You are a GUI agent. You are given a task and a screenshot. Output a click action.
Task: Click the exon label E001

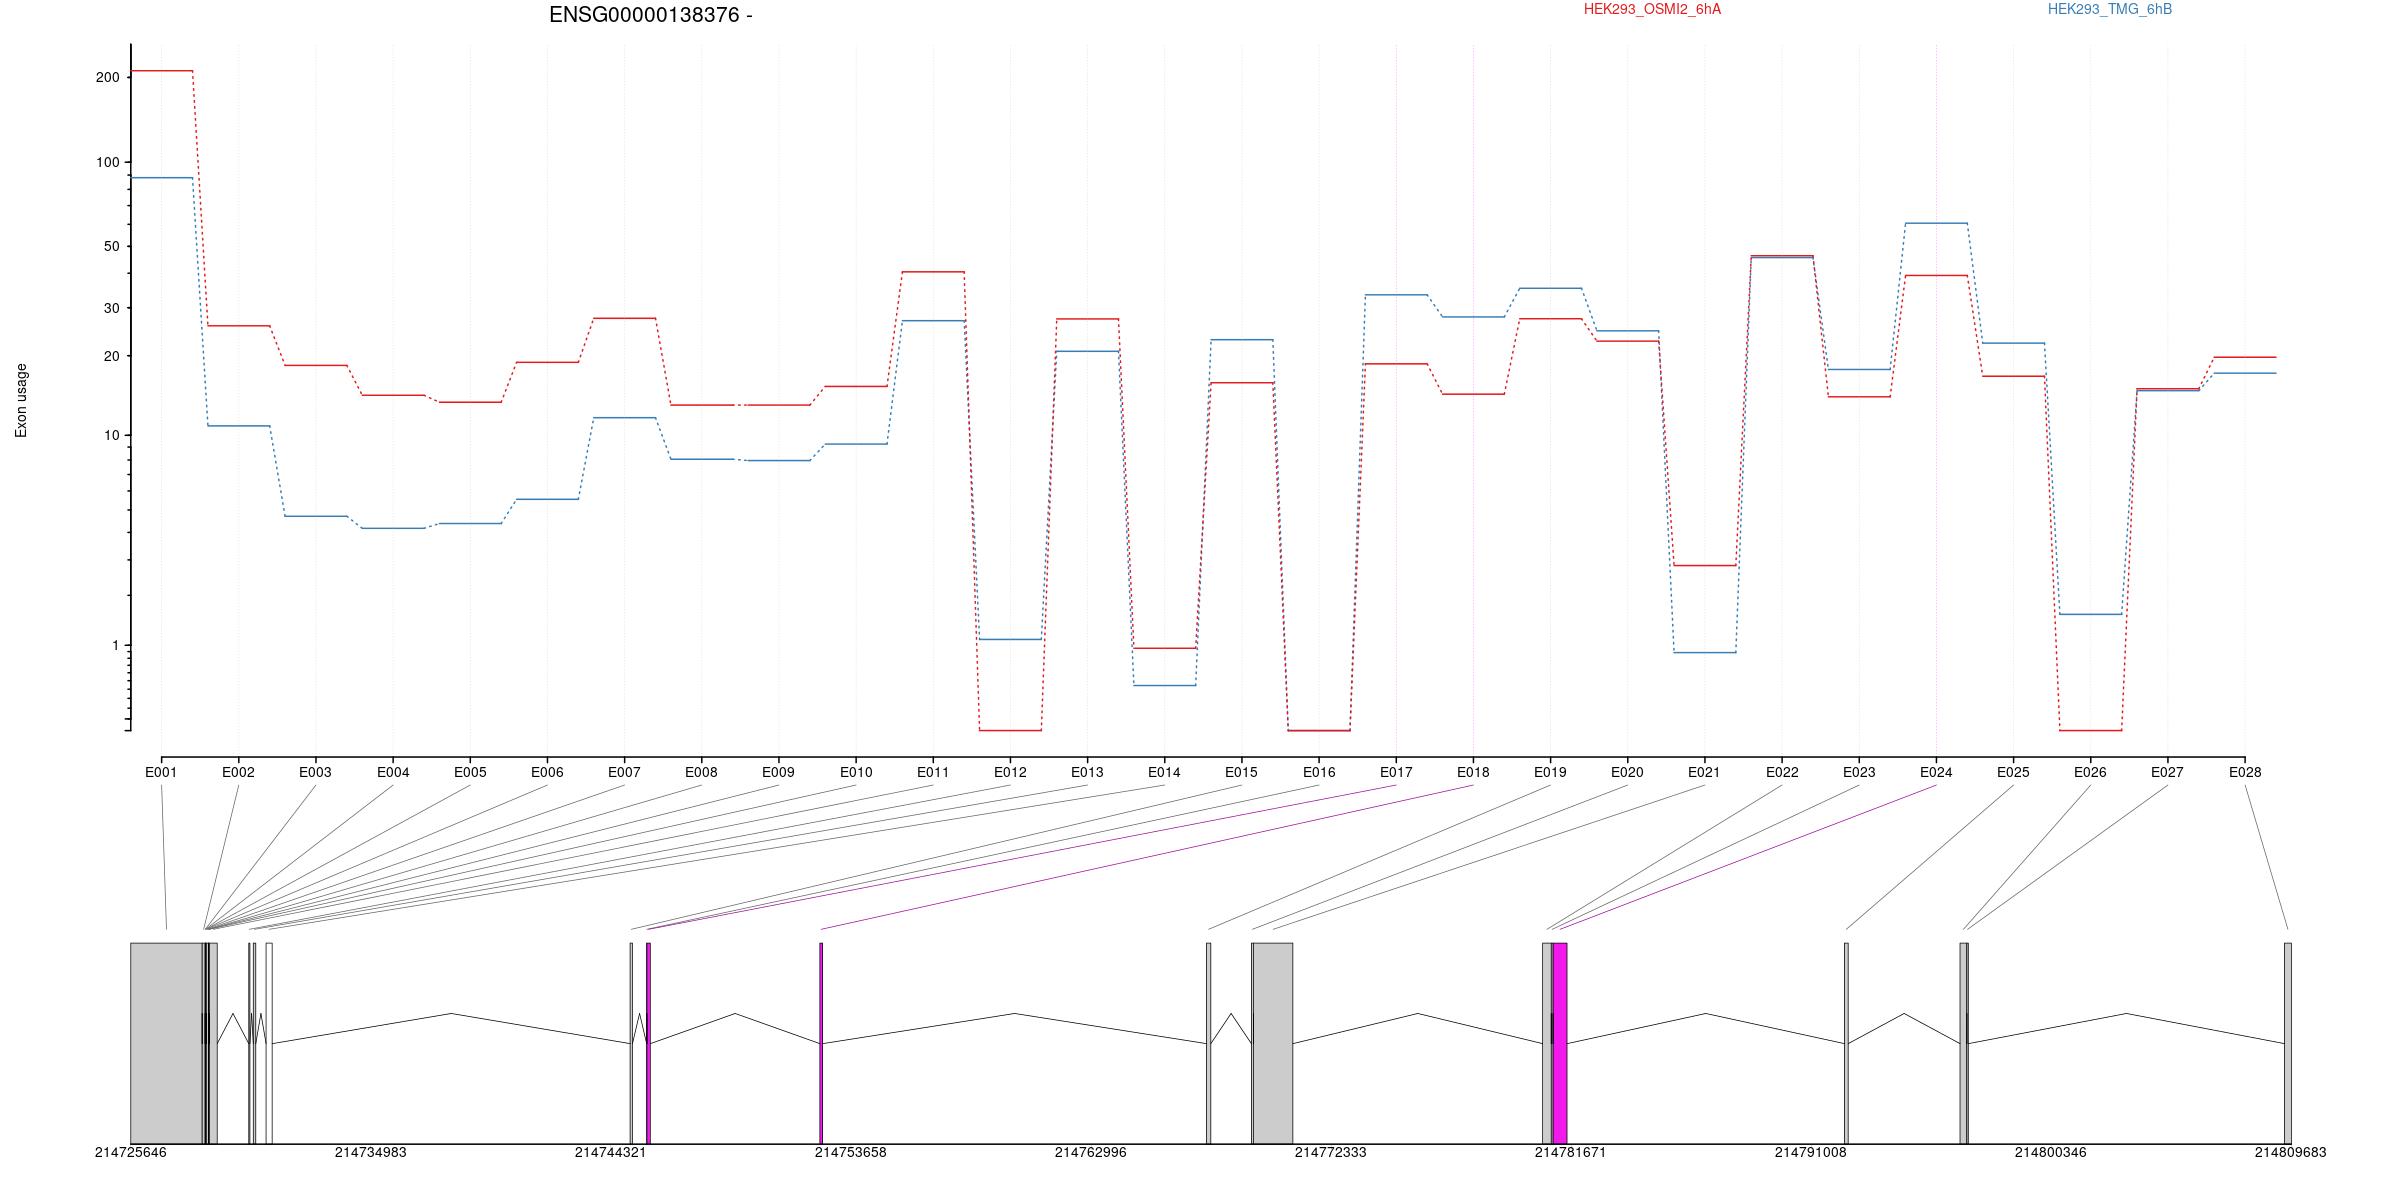tap(161, 772)
